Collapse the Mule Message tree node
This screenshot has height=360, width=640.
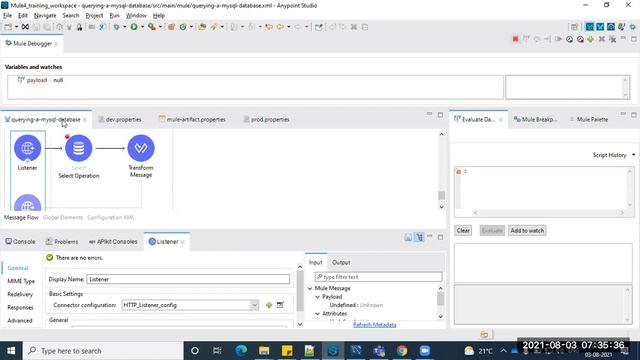point(310,288)
